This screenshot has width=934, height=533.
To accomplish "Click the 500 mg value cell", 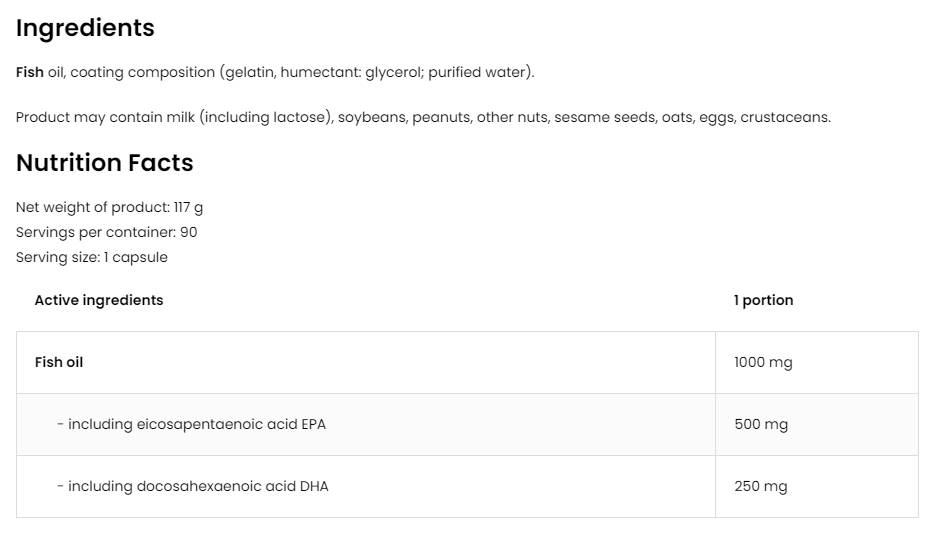I will tap(761, 424).
